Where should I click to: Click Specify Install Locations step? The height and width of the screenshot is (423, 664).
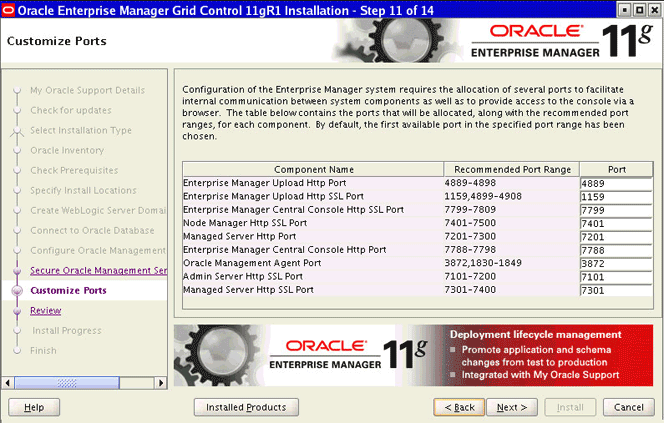(83, 191)
